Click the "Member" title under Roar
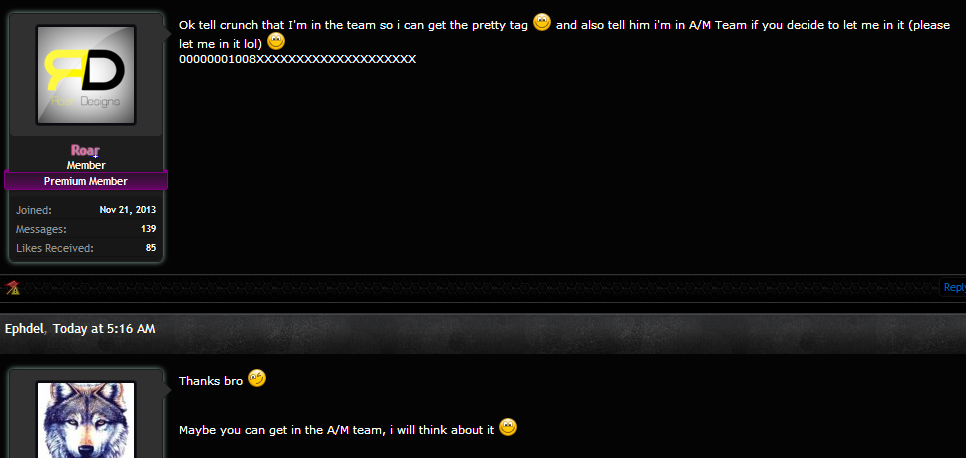The width and height of the screenshot is (966, 458). (x=86, y=165)
